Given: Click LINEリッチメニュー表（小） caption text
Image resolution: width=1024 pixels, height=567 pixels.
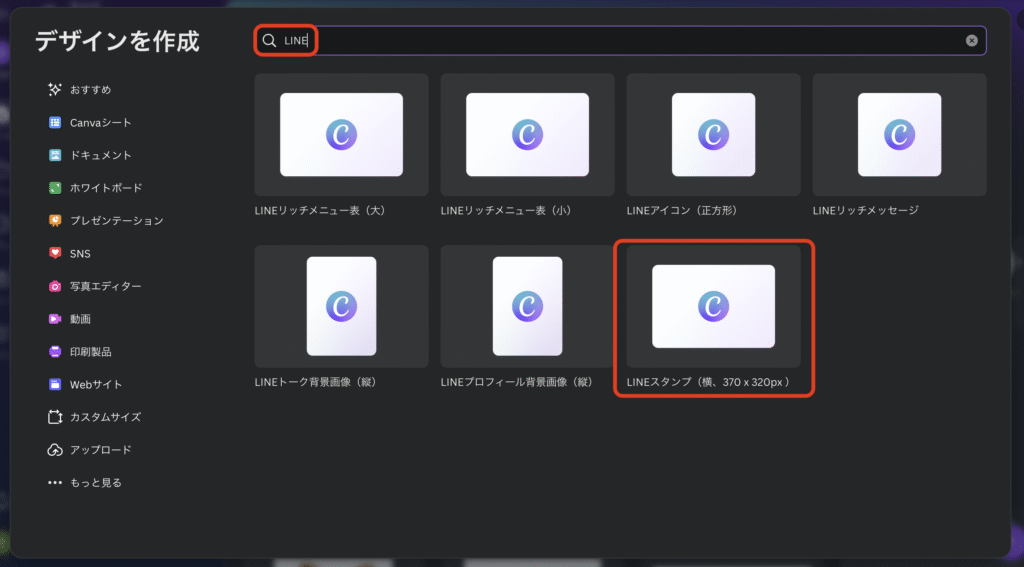Looking at the screenshot, I should (x=506, y=210).
